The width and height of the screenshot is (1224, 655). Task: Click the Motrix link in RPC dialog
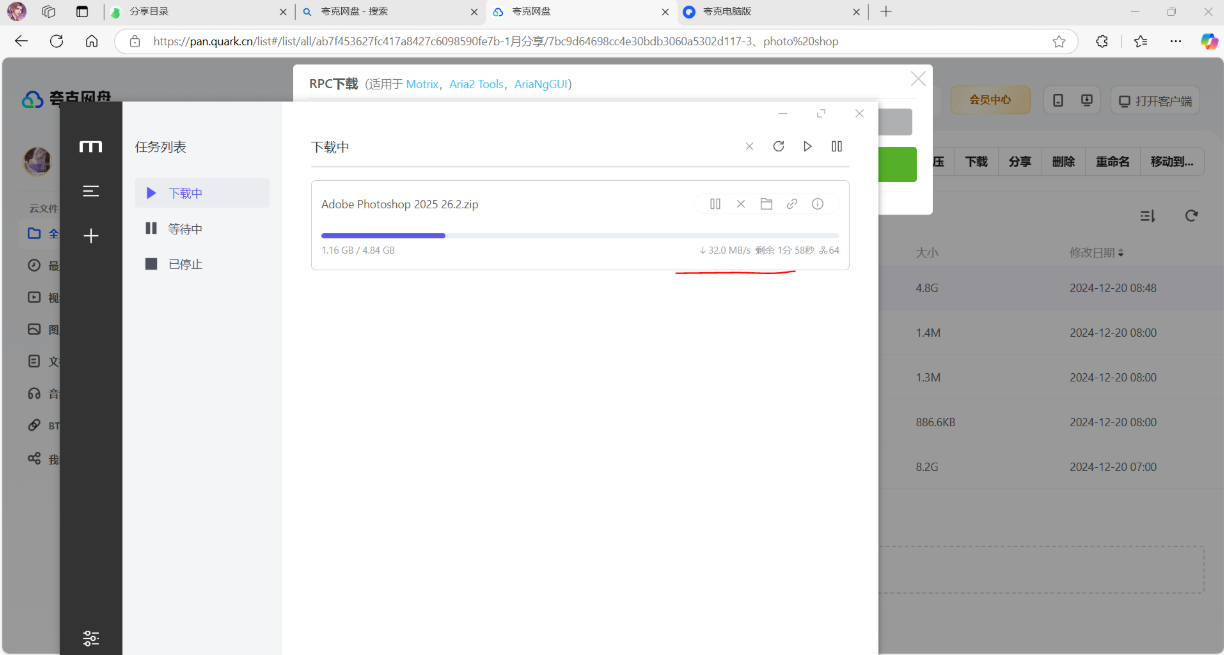(x=422, y=84)
